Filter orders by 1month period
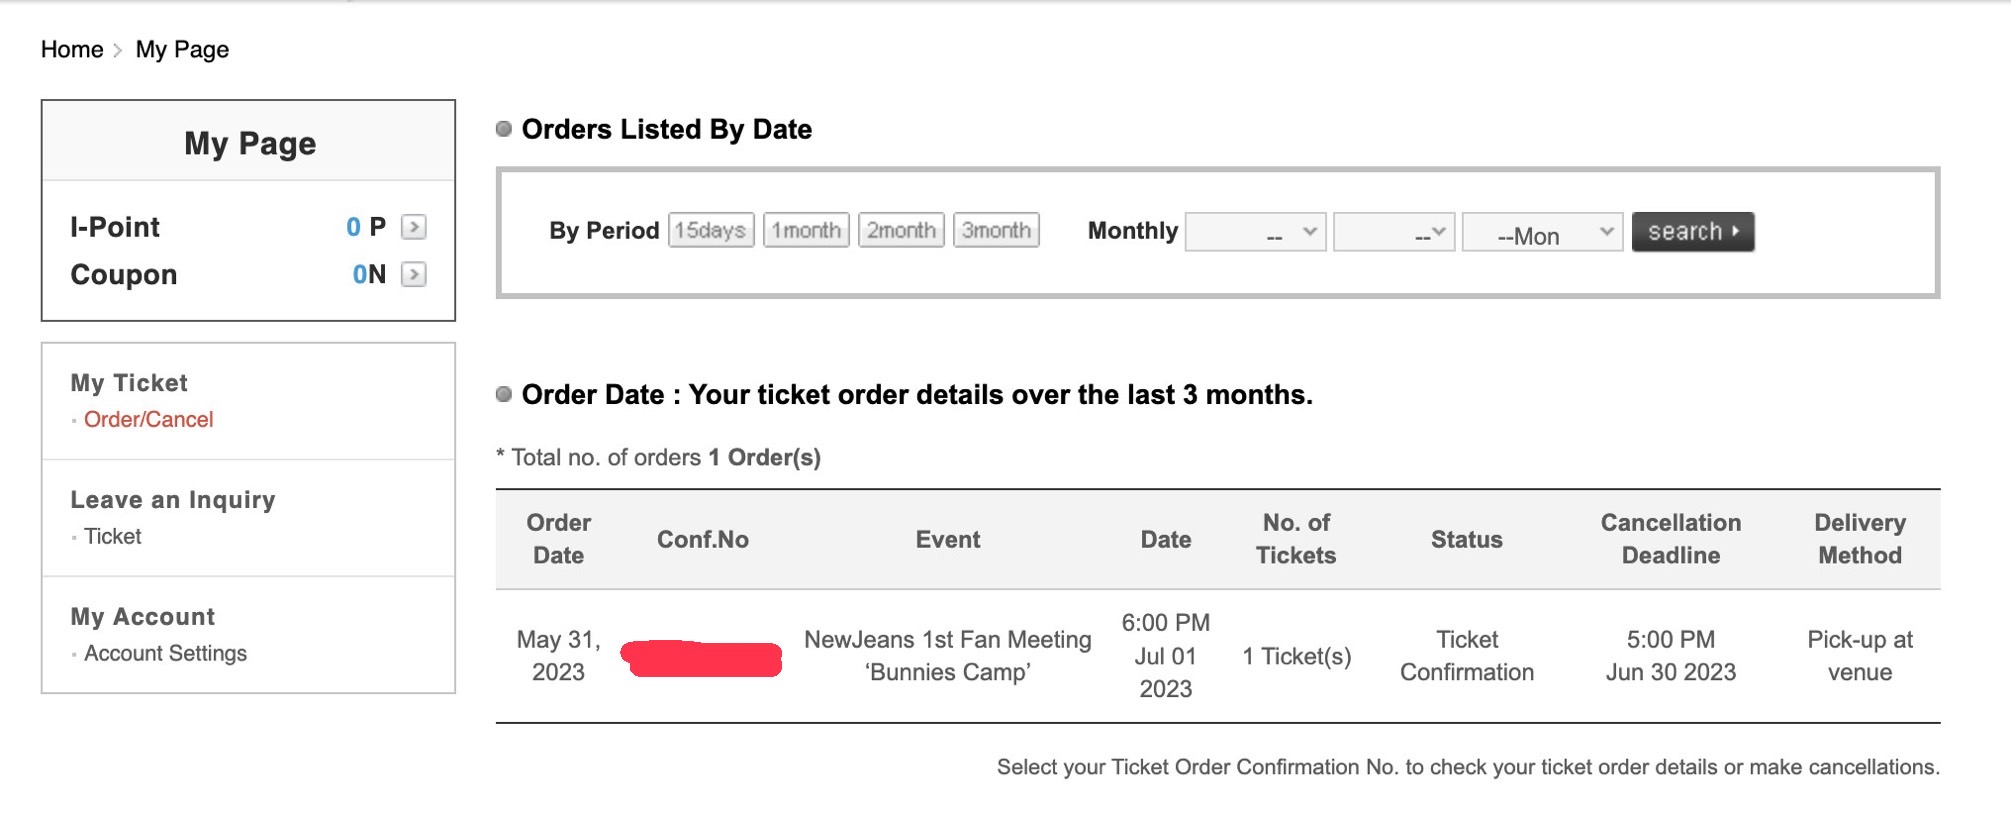This screenshot has width=2011, height=816. [x=806, y=230]
